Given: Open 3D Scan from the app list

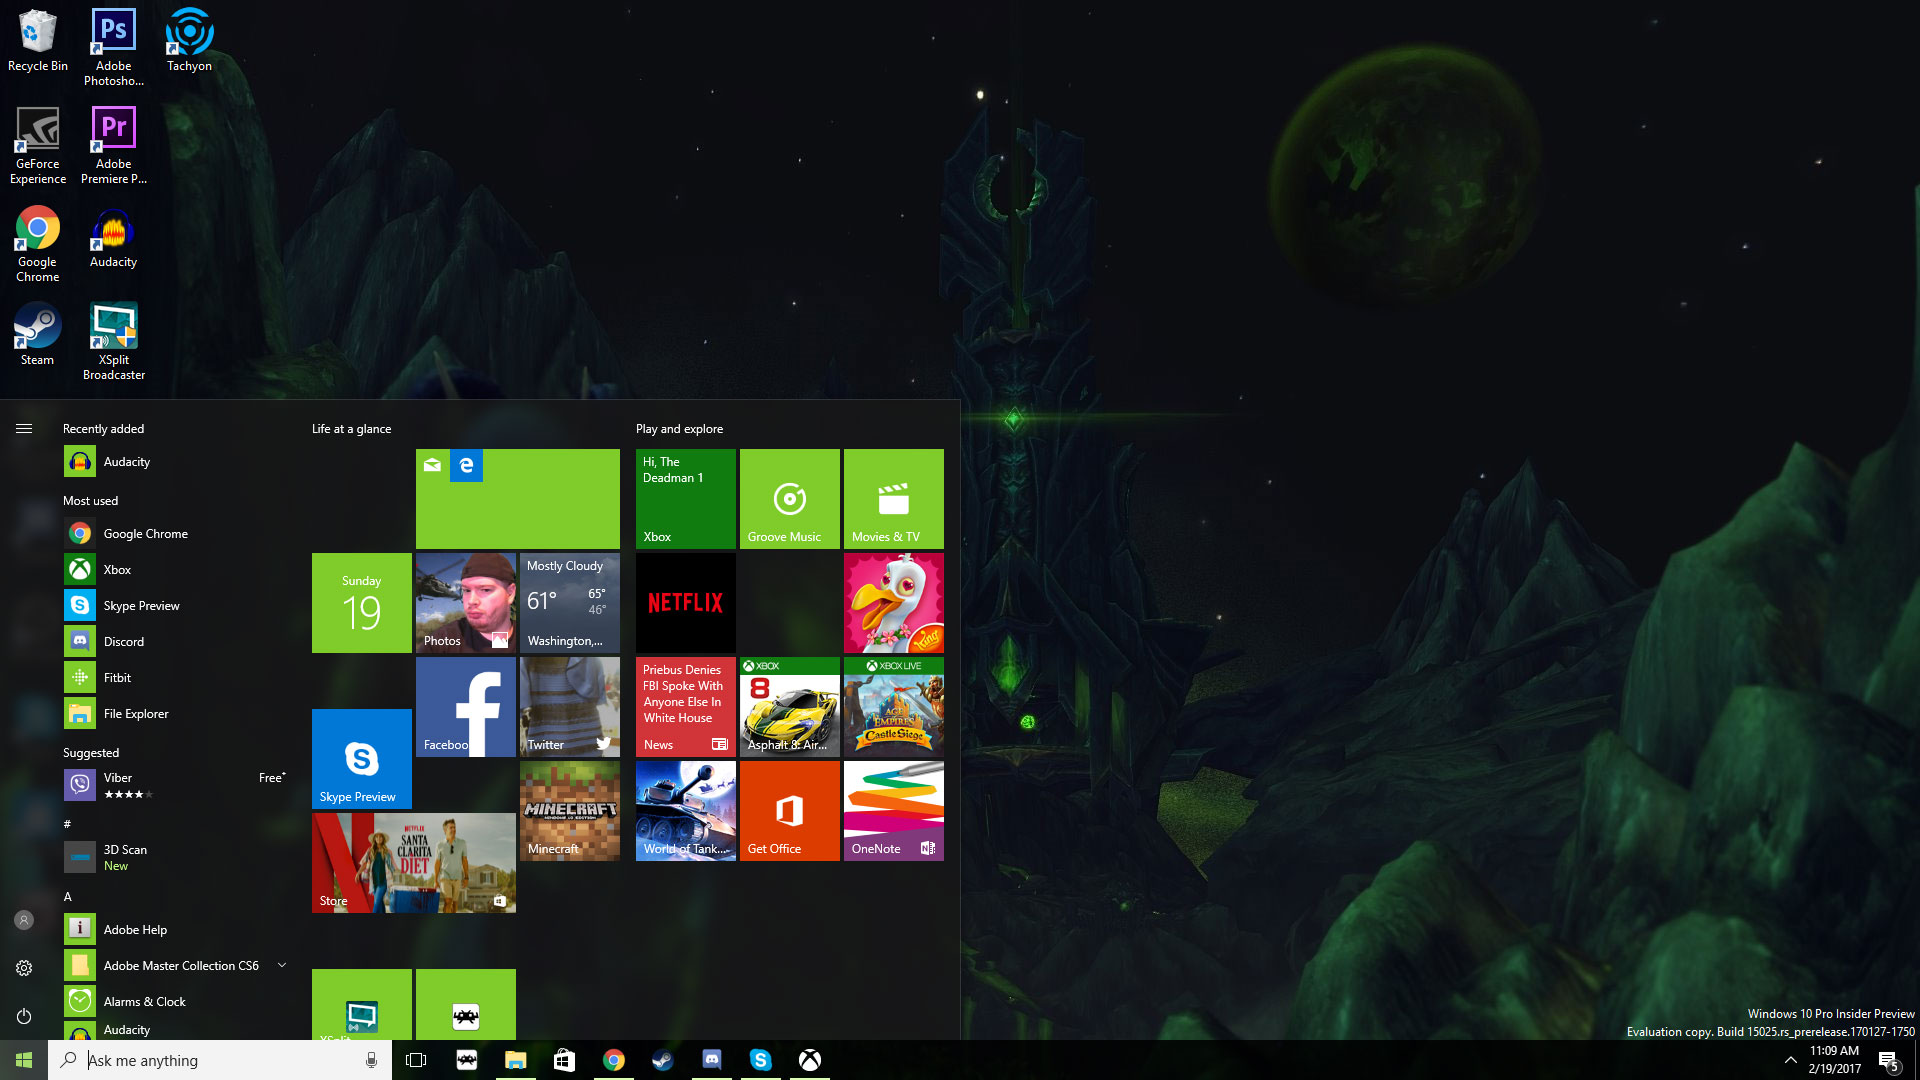Looking at the screenshot, I should point(176,857).
